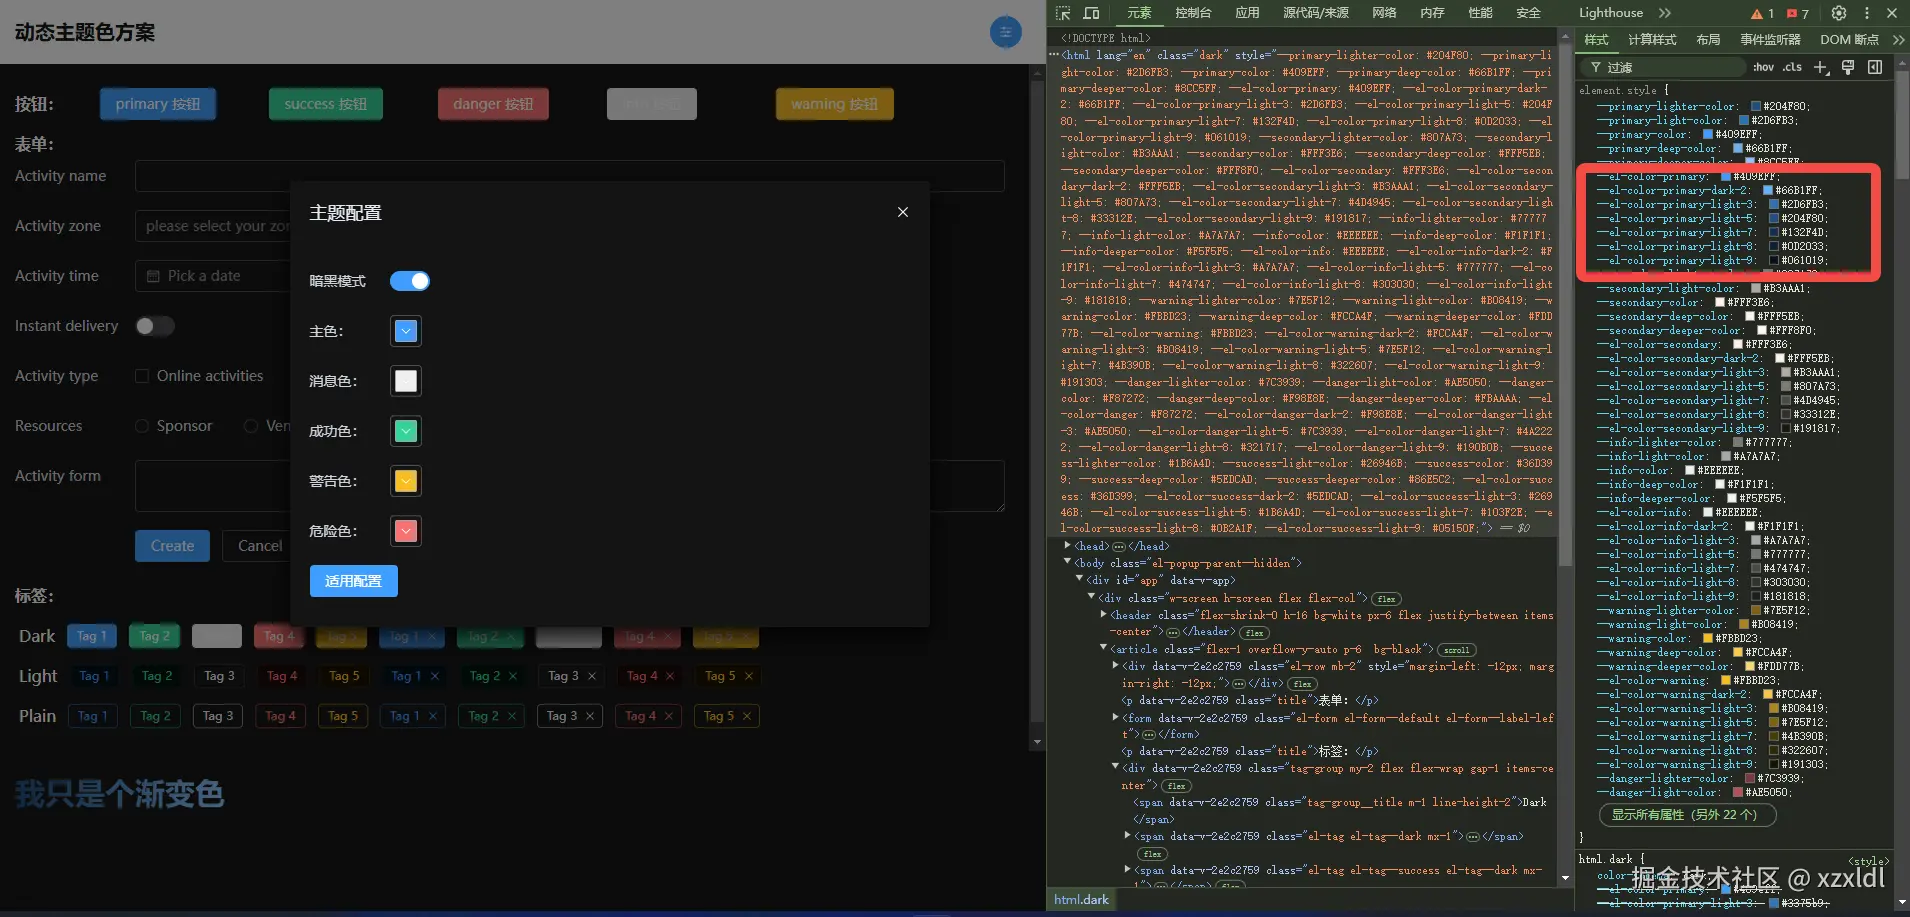Click the warning 按钮 button
The image size is (1910, 917).
click(x=834, y=104)
